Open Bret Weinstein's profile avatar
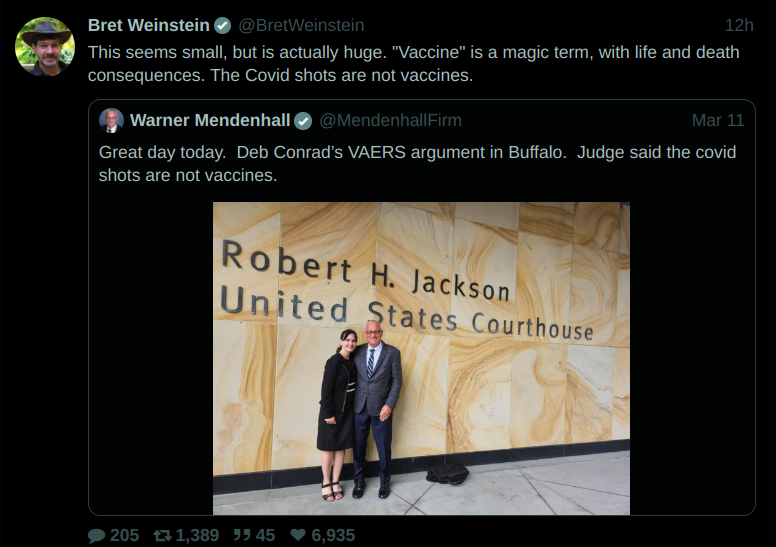Image resolution: width=776 pixels, height=547 pixels. click(45, 47)
